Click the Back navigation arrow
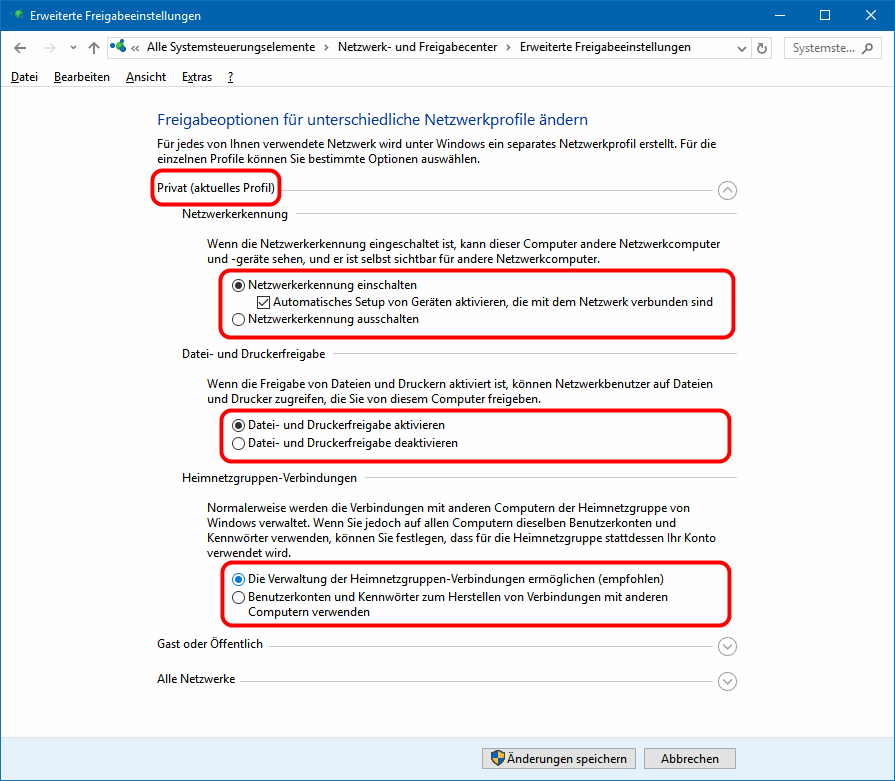Image resolution: width=895 pixels, height=781 pixels. (21, 48)
